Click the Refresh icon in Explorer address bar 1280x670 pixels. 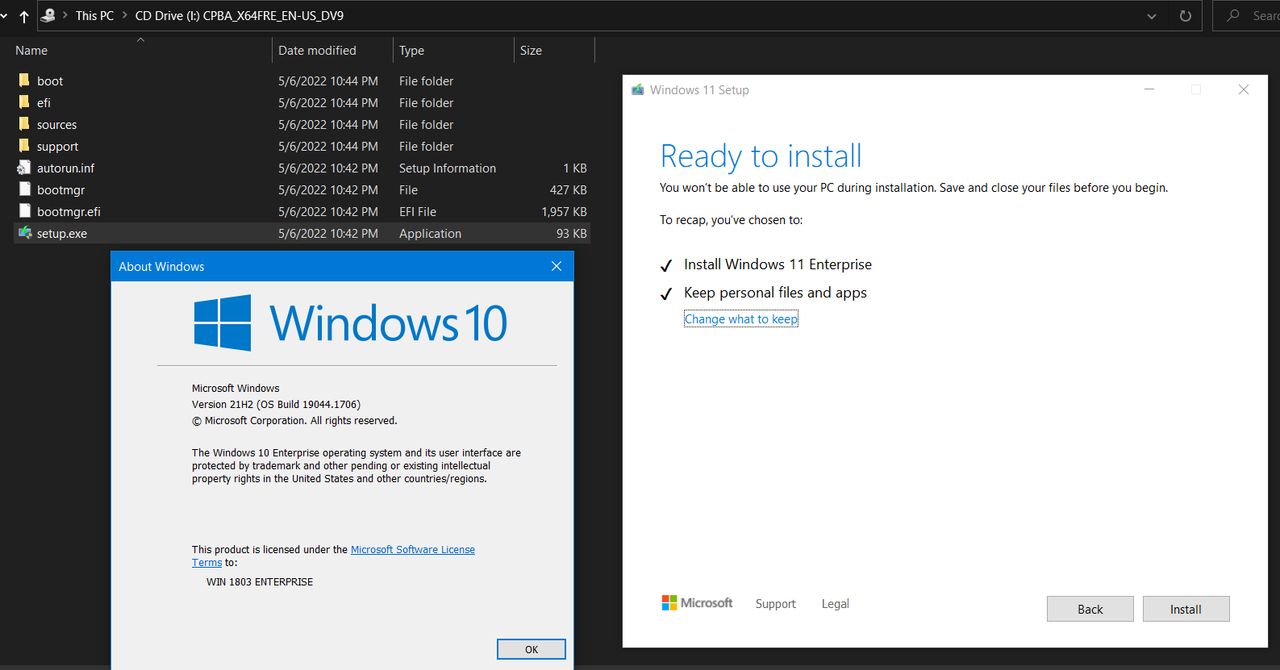point(1185,16)
